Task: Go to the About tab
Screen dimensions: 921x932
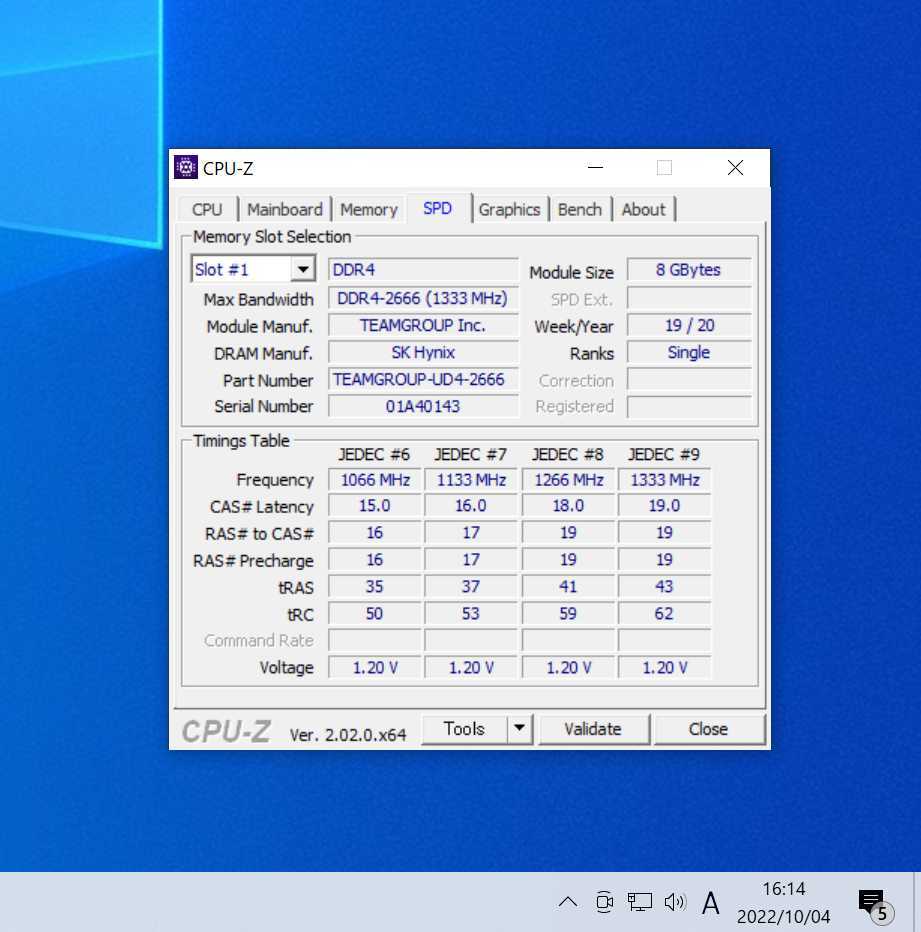Action: pyautogui.click(x=643, y=209)
